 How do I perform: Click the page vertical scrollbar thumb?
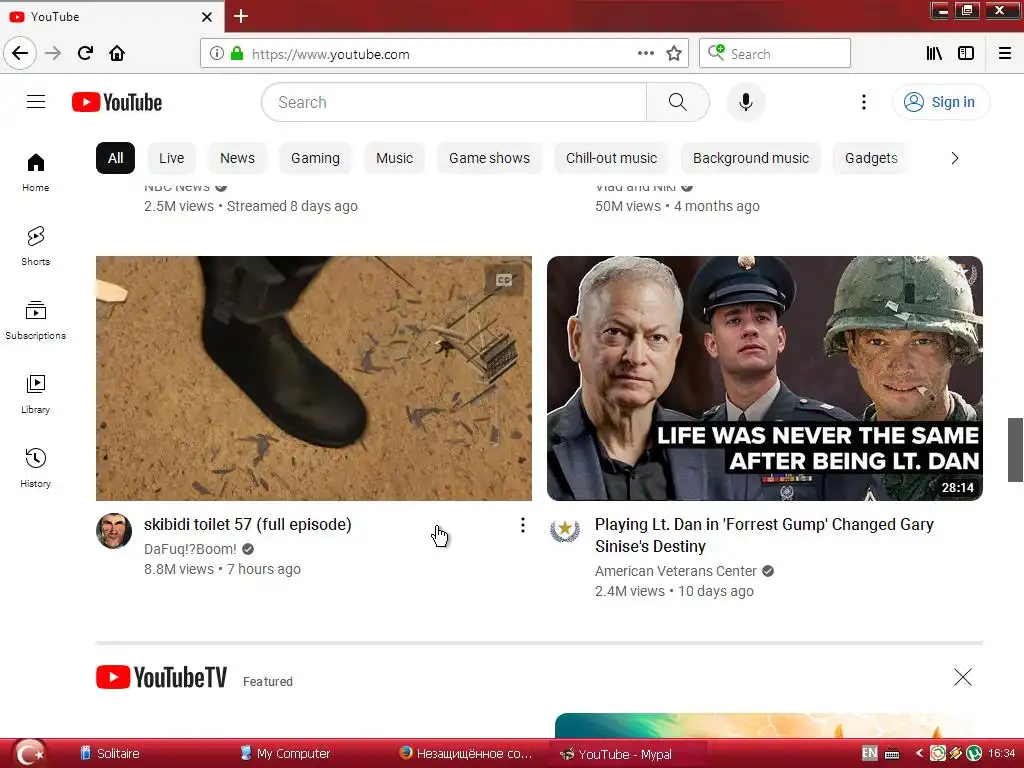1015,449
